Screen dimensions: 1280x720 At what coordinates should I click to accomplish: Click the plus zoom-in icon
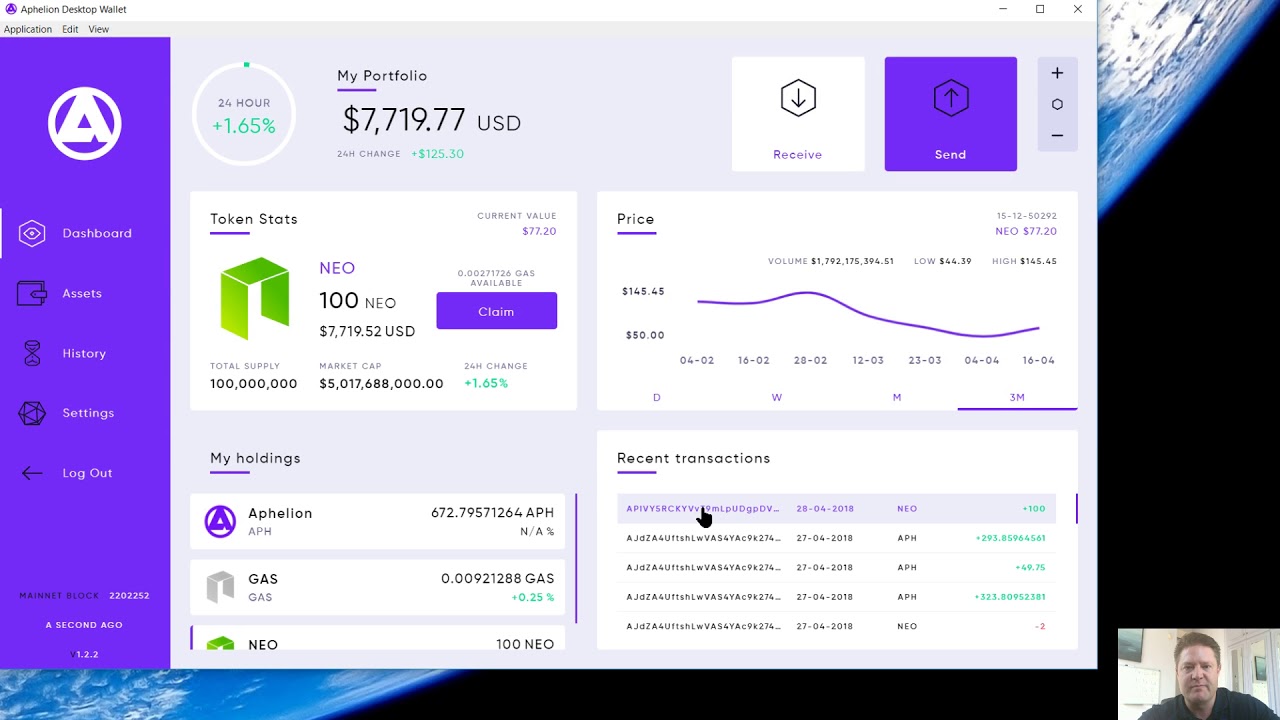pos(1057,73)
